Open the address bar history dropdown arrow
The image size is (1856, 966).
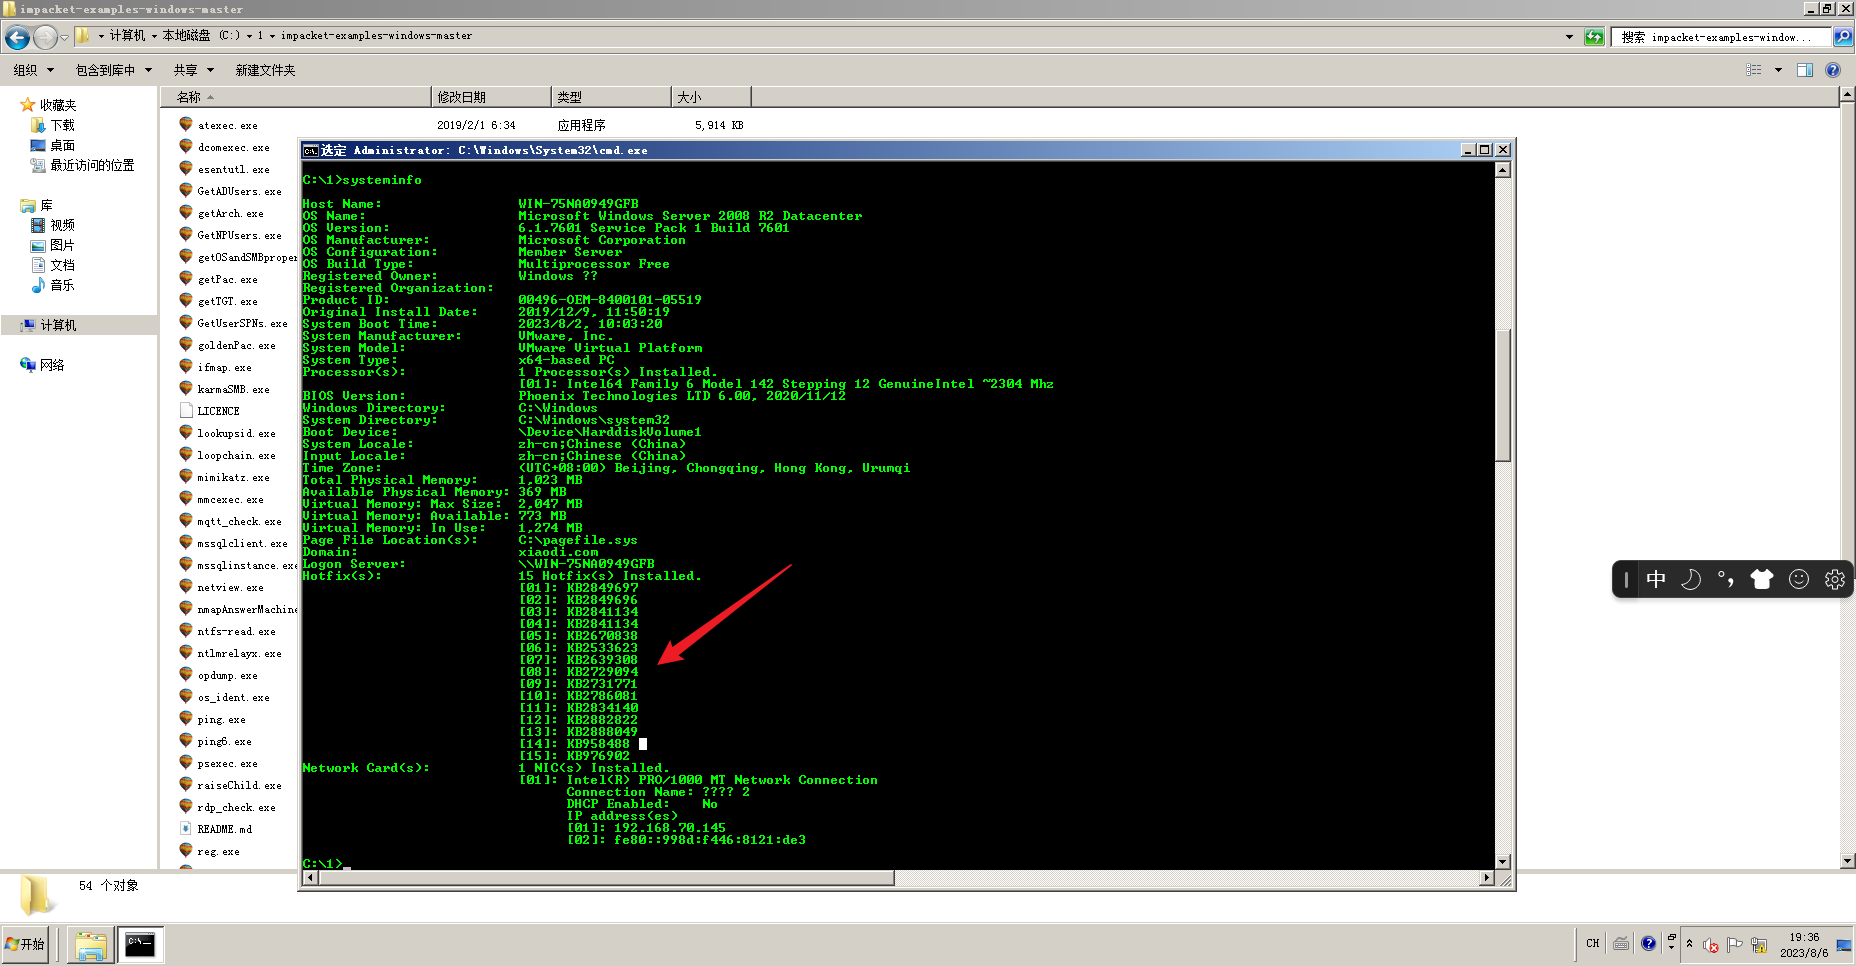[x=1569, y=37]
